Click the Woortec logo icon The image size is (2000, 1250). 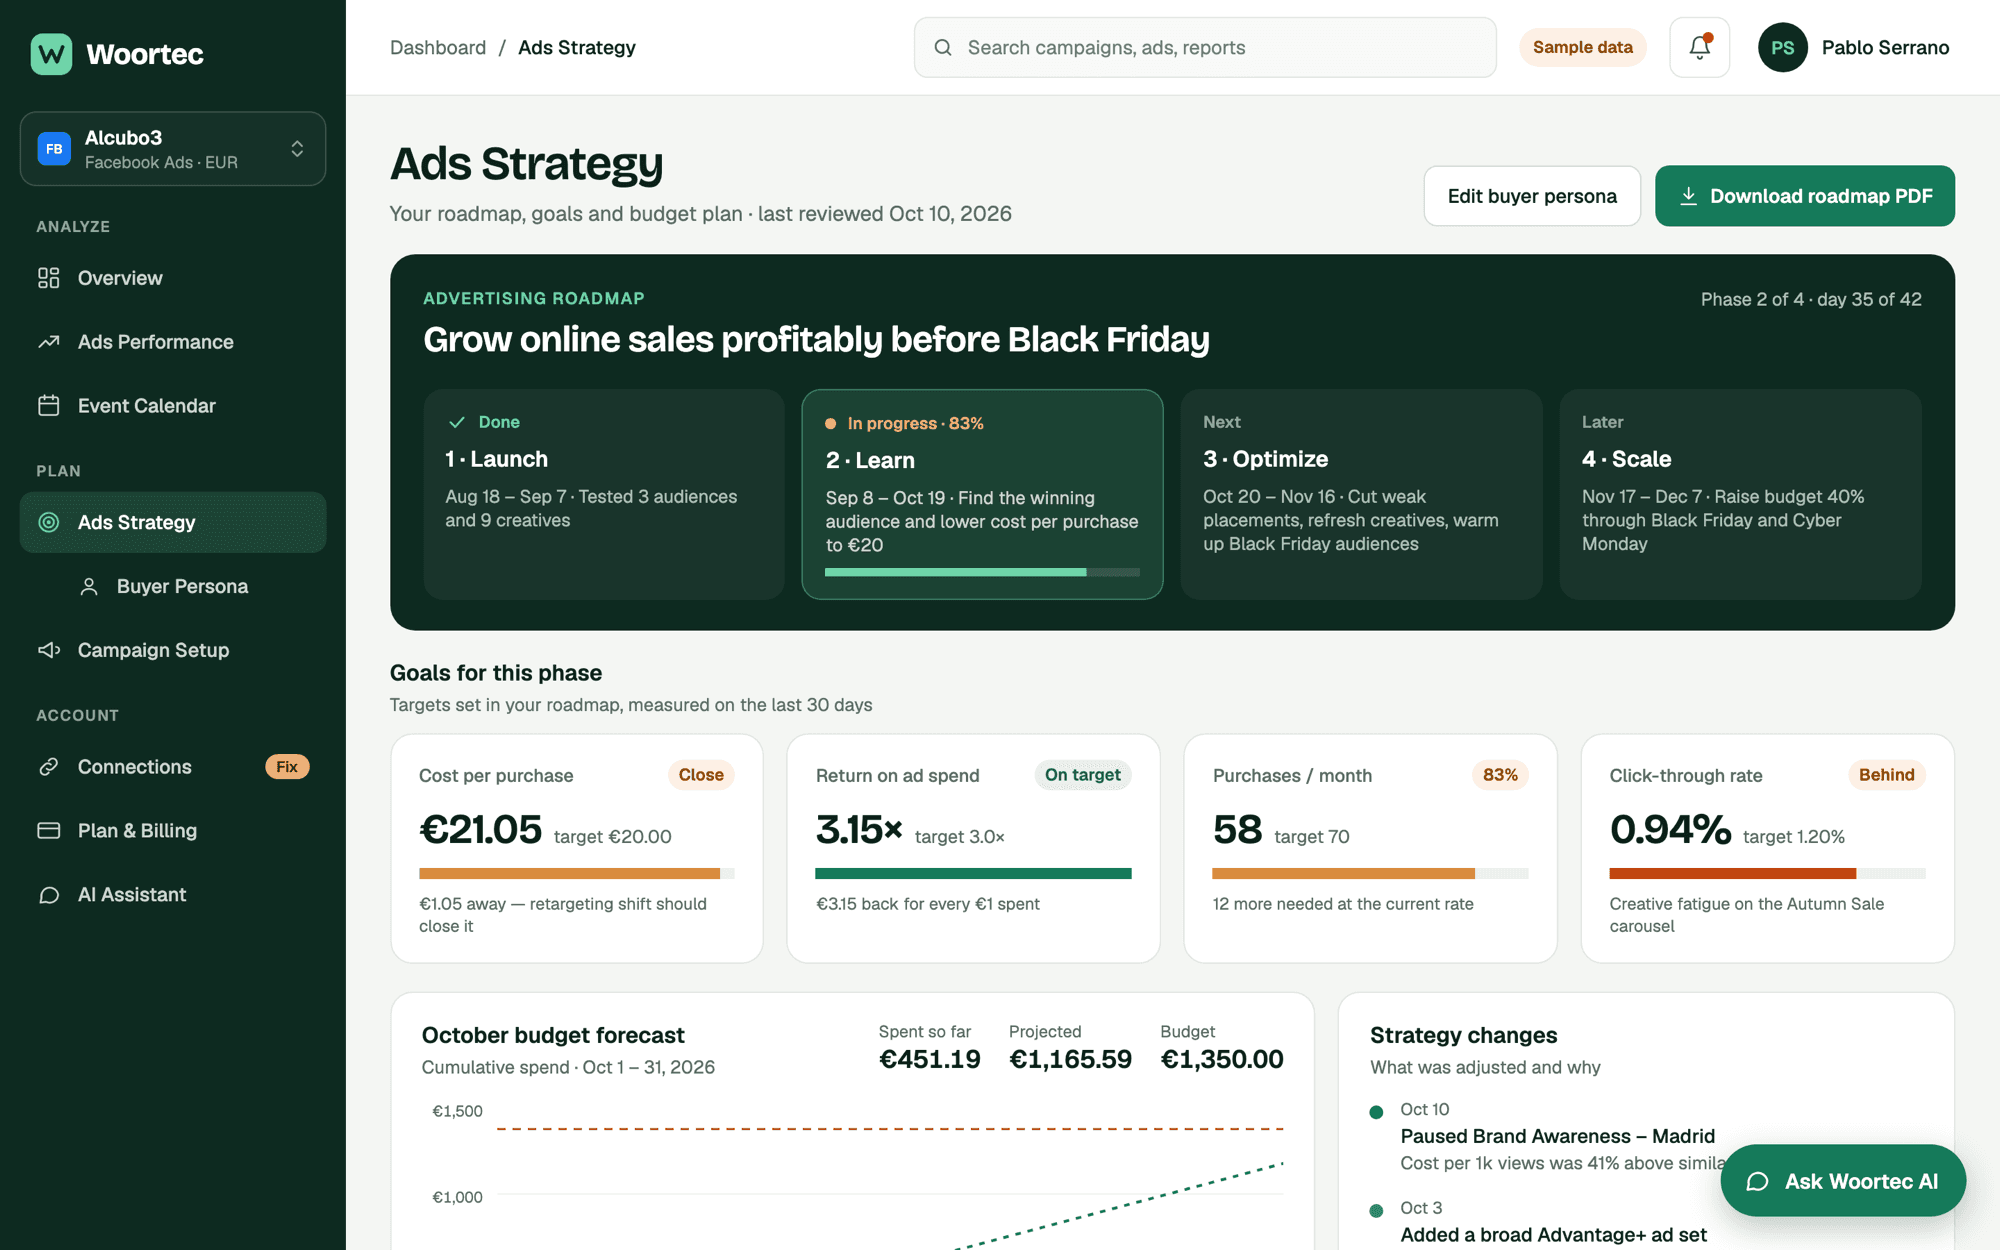tap(51, 54)
